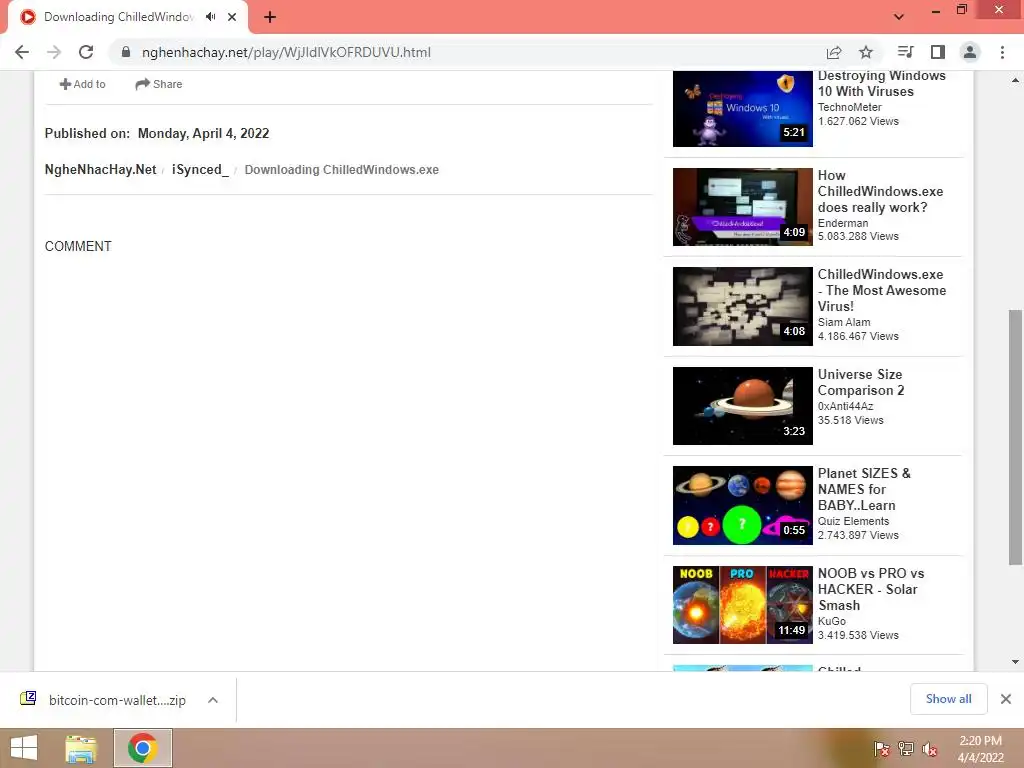Close the downloads bar
1024x768 pixels.
click(x=1006, y=699)
